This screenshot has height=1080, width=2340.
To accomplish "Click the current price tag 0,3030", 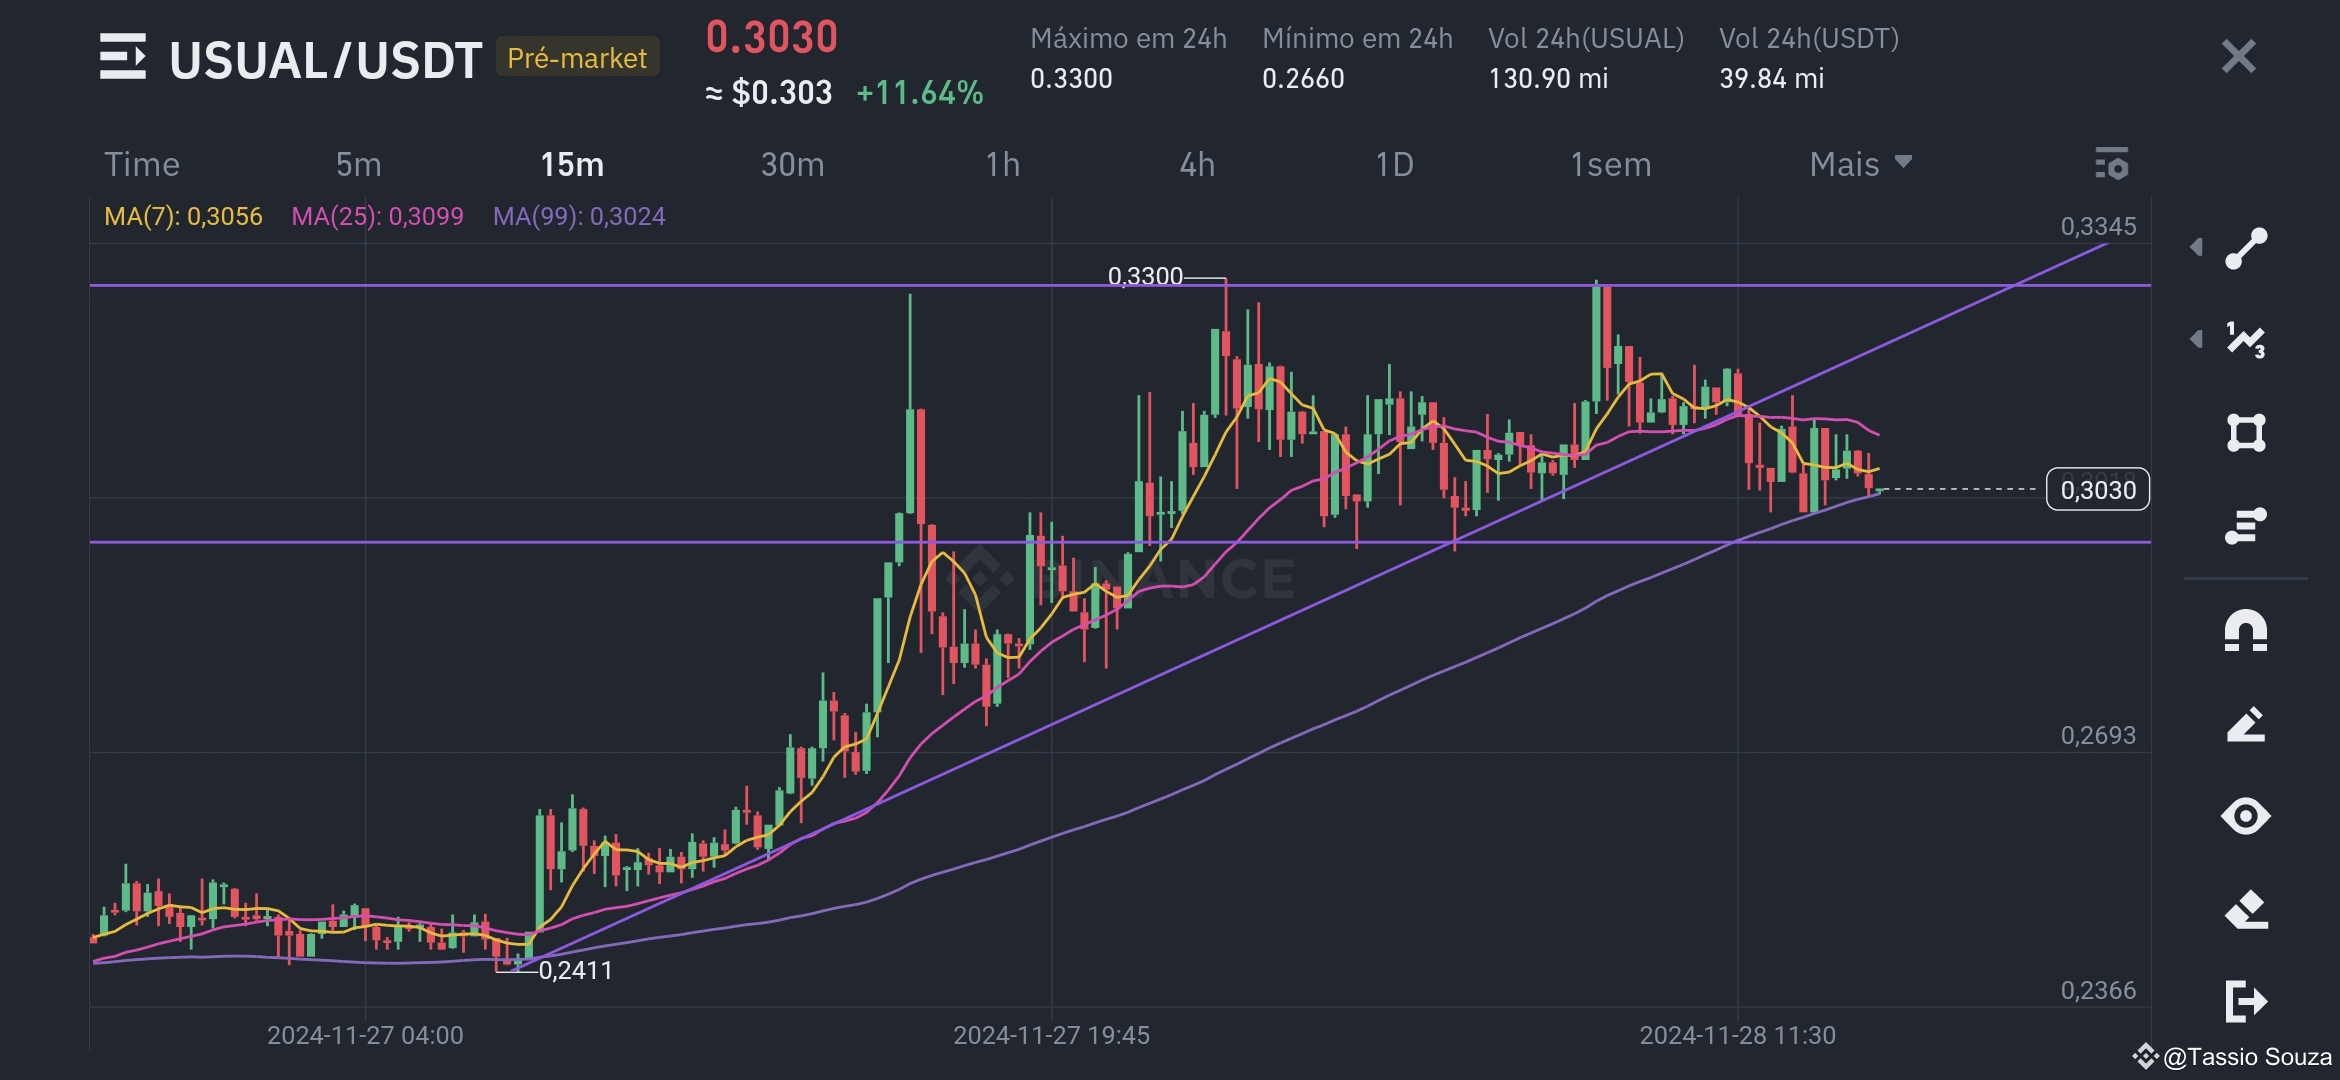I will pos(2098,490).
